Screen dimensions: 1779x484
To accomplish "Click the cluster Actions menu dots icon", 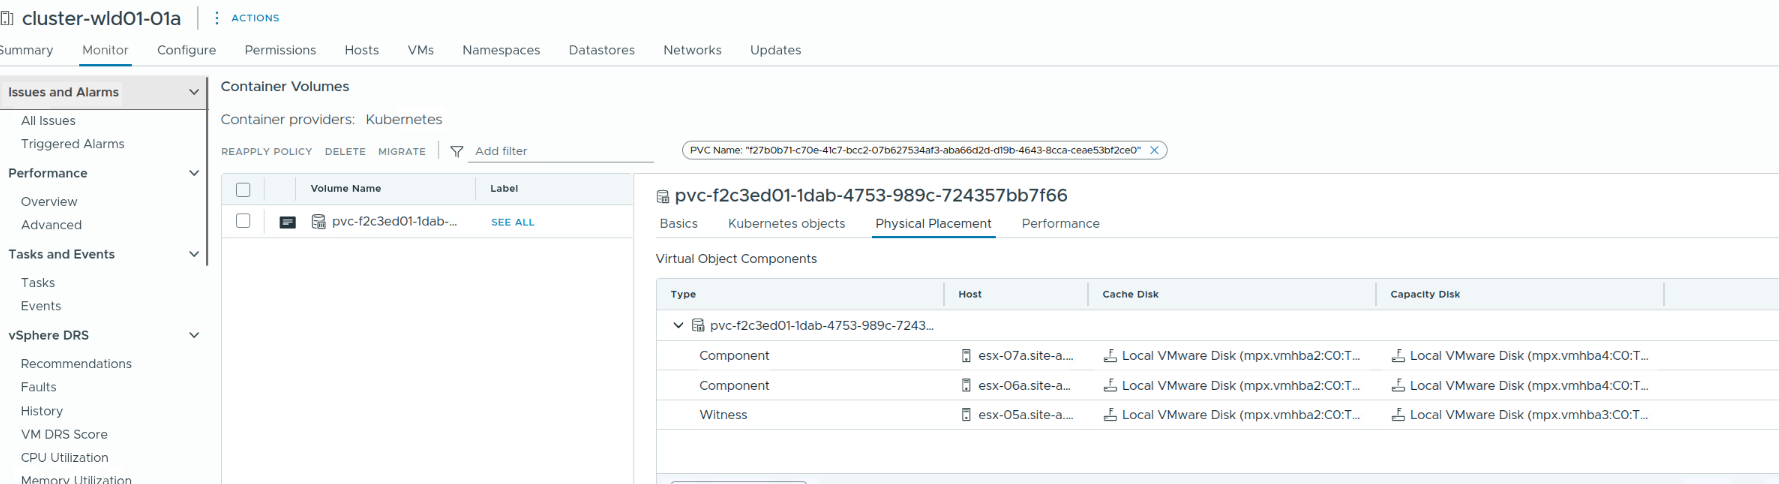I will point(217,18).
